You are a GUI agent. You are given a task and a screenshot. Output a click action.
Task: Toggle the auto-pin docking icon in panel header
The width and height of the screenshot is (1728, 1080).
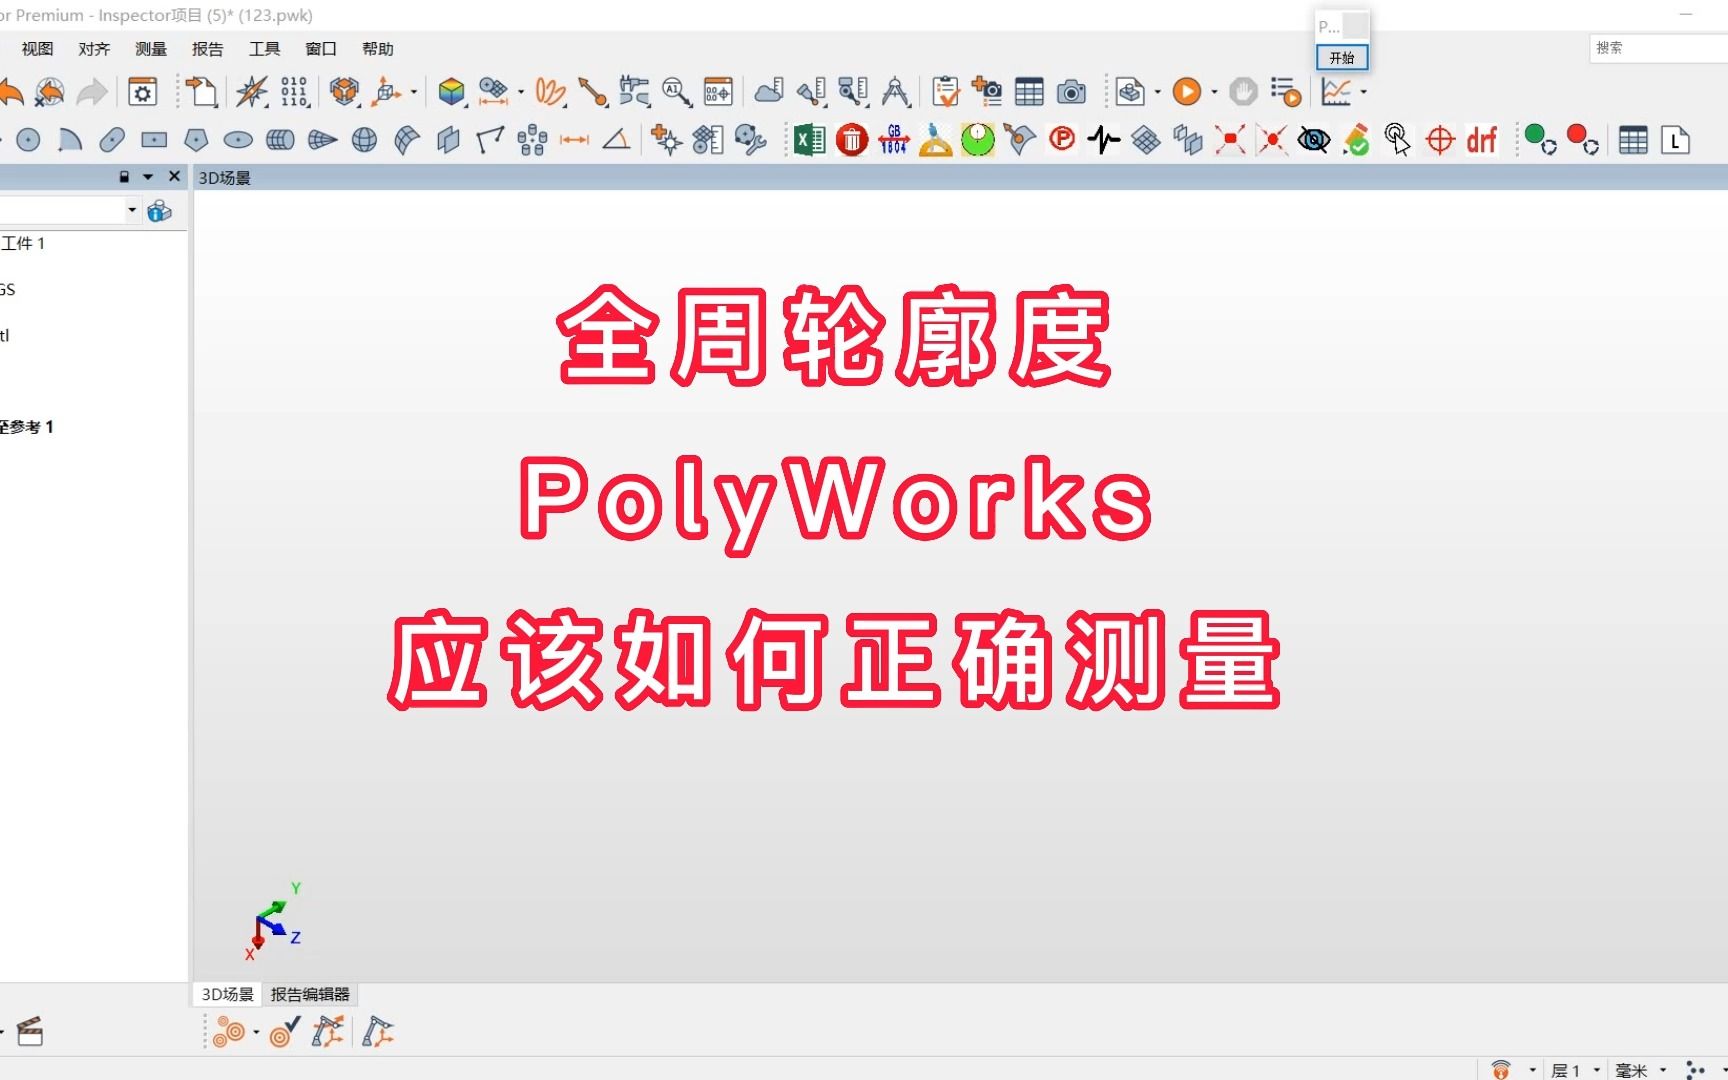124,176
